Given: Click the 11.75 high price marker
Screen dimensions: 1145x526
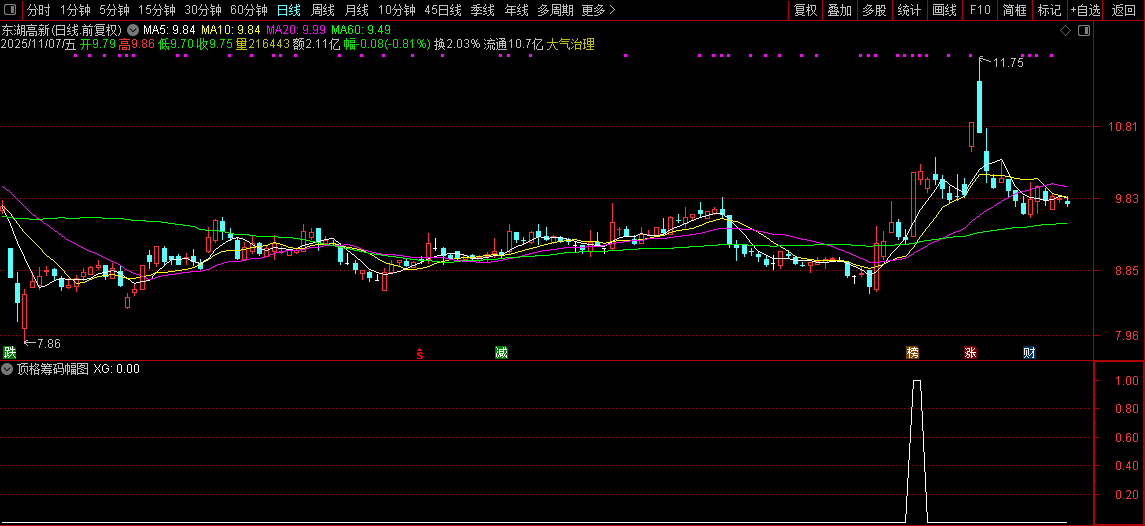Looking at the screenshot, I should (x=1008, y=63).
